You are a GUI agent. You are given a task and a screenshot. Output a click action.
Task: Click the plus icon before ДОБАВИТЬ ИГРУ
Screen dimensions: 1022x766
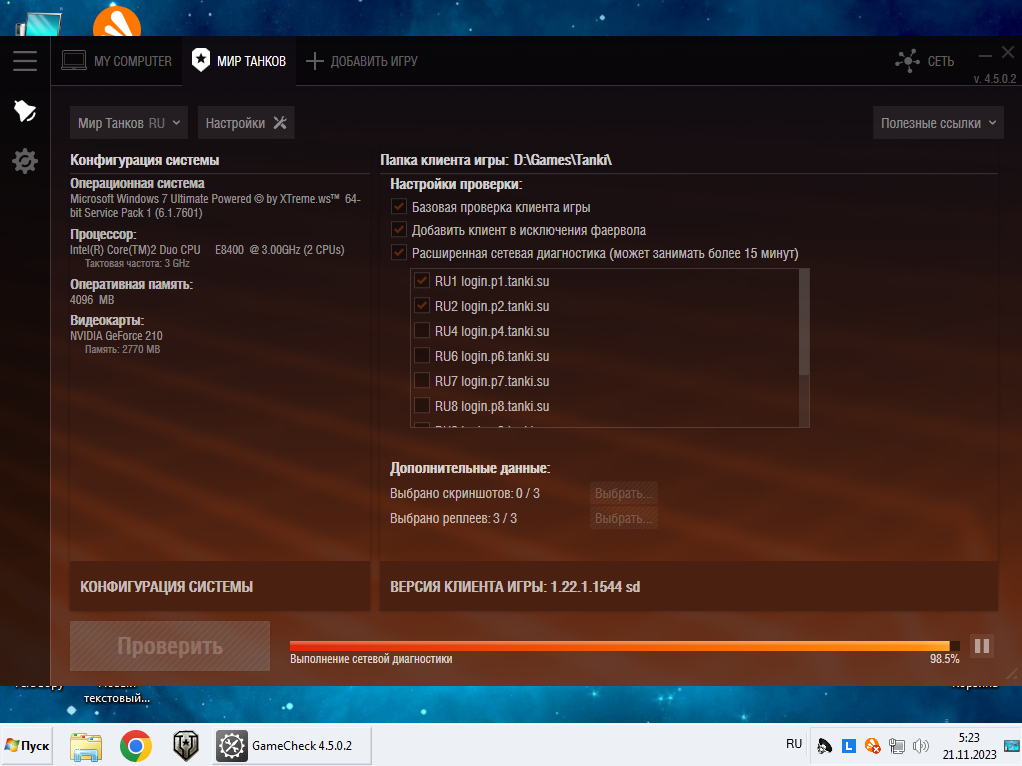click(x=315, y=61)
